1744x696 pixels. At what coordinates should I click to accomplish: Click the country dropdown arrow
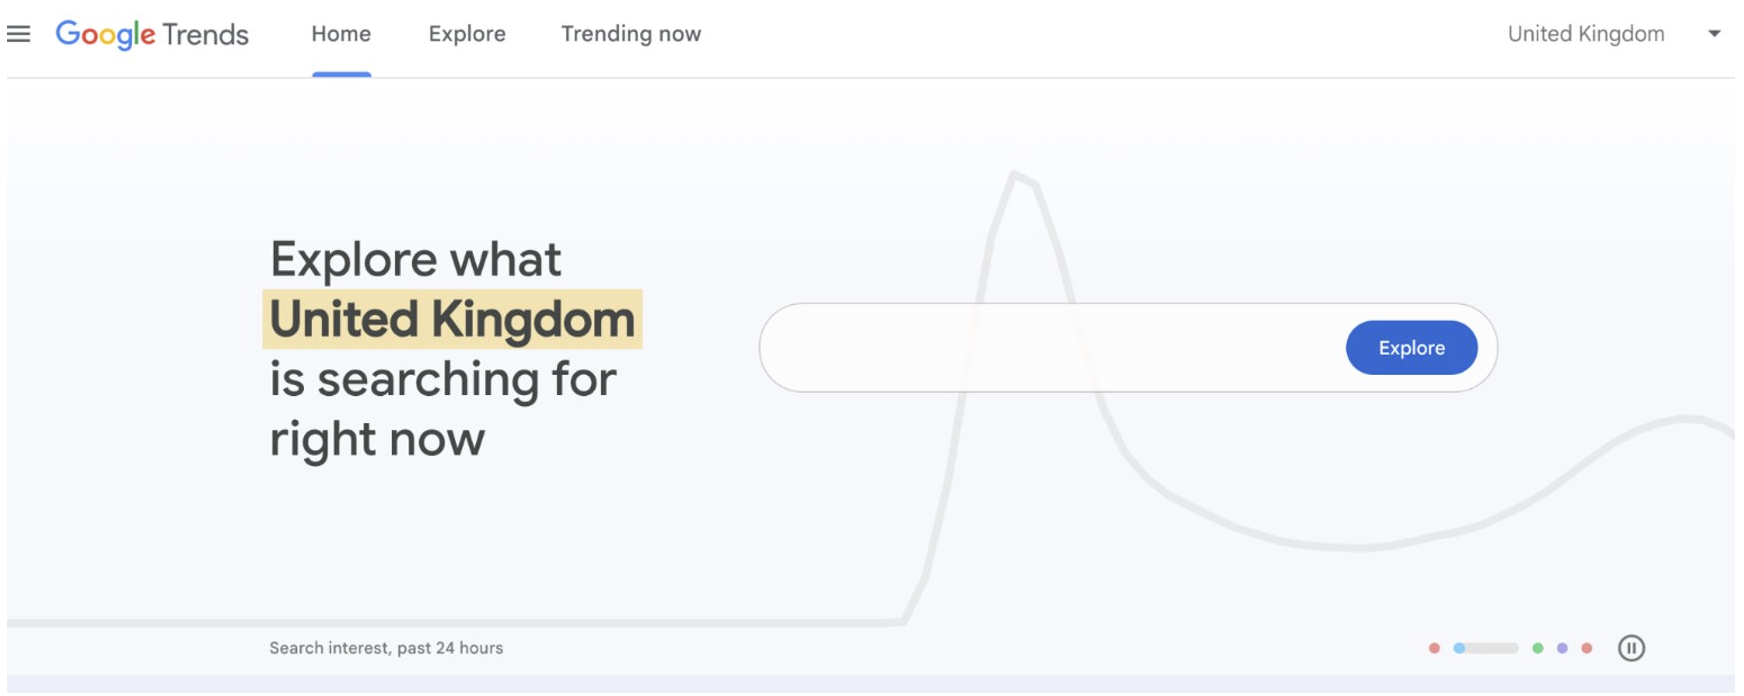(1714, 34)
